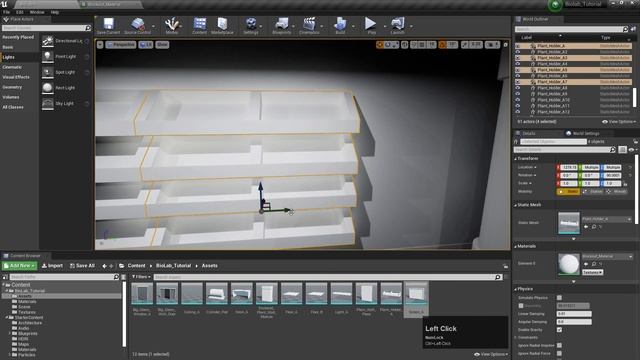The width and height of the screenshot is (640, 360).
Task: Select the Directional Light actor icon
Action: pyautogui.click(x=48, y=41)
